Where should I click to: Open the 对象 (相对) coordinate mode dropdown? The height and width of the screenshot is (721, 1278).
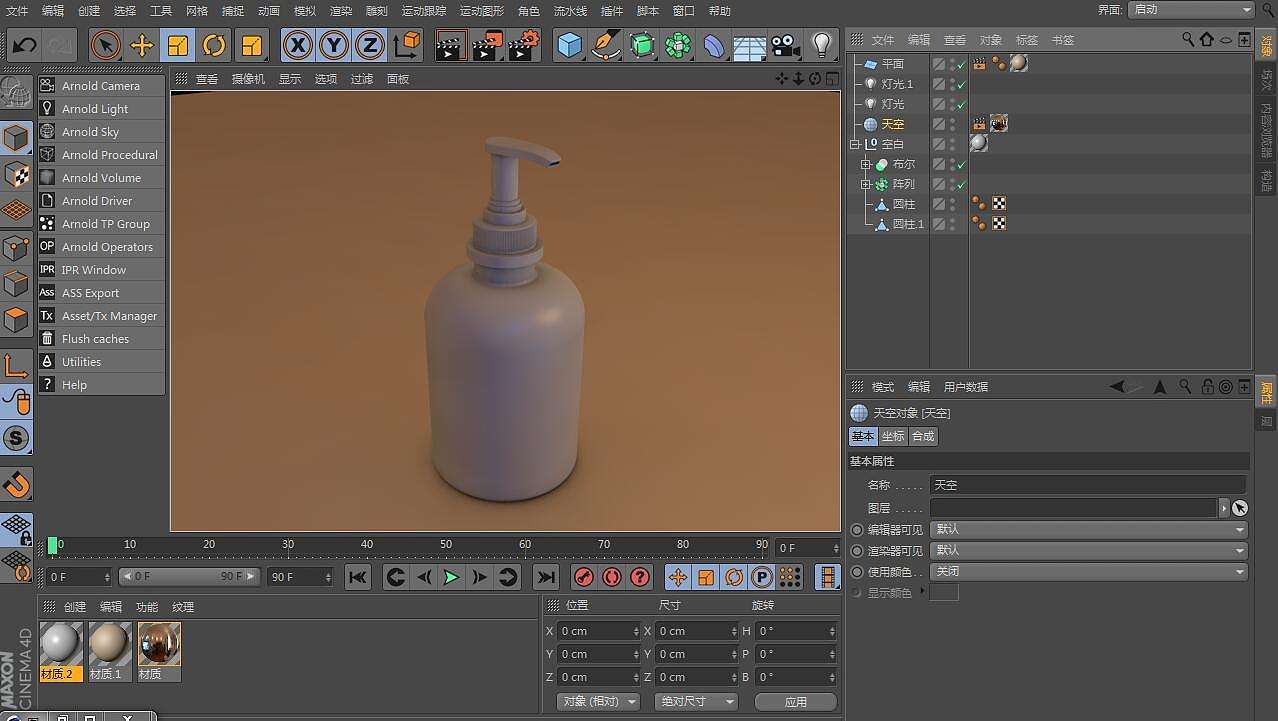click(598, 702)
